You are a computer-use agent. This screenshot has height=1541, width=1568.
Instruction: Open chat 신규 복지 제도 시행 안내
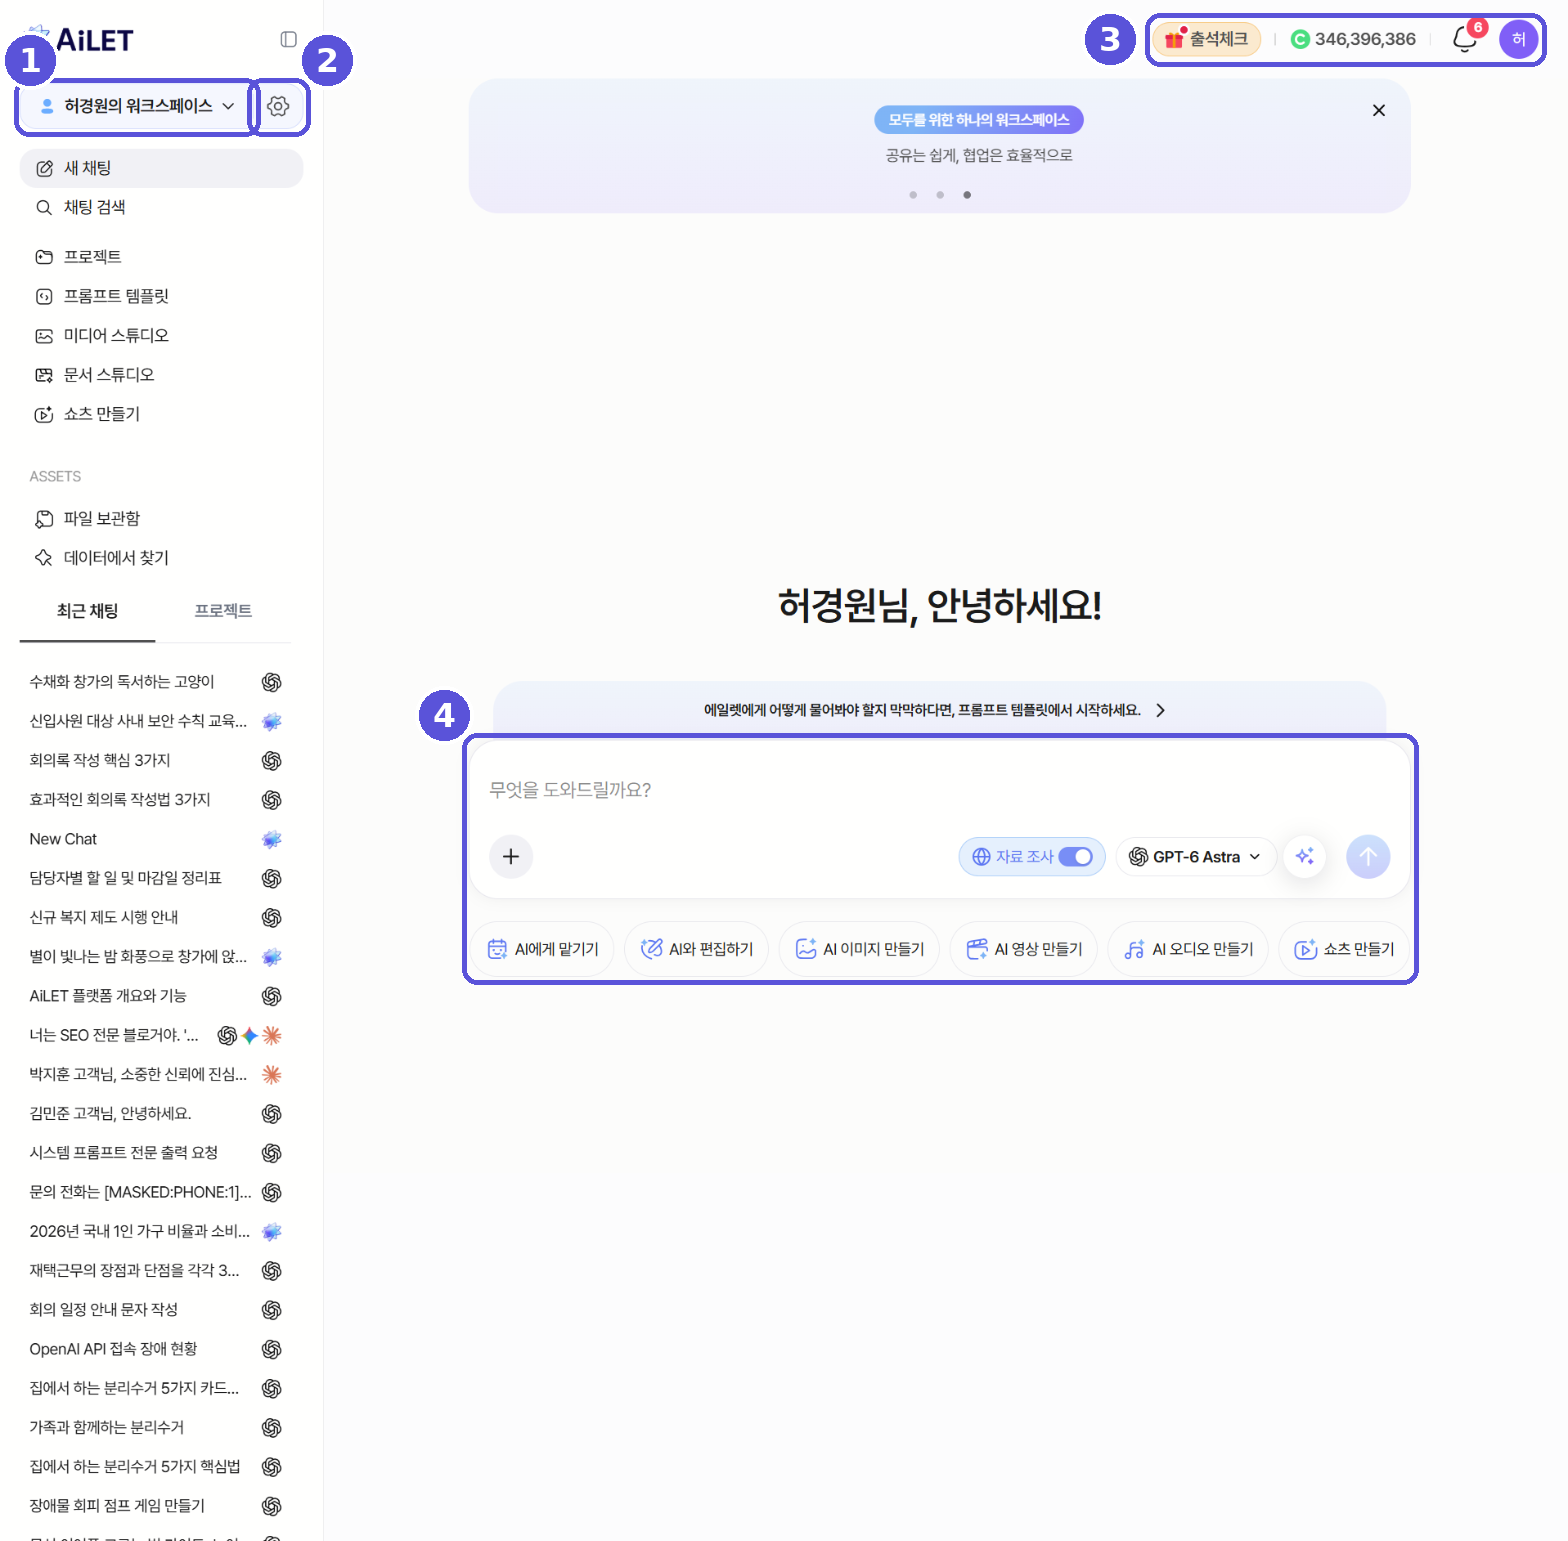pyautogui.click(x=155, y=917)
